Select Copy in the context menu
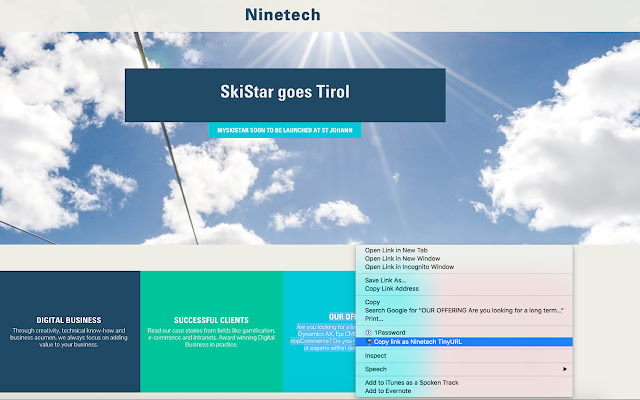Screen dimensions: 640x400 [464, 302]
